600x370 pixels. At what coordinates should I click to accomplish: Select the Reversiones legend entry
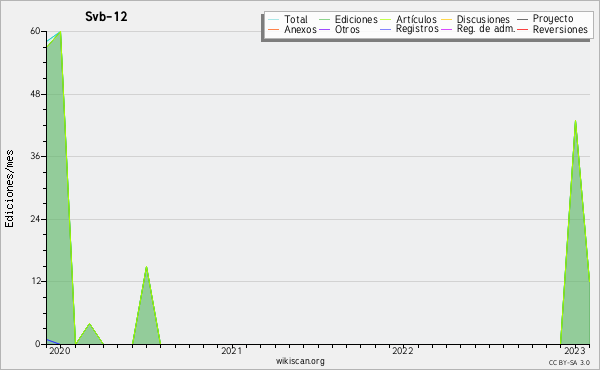[560, 29]
